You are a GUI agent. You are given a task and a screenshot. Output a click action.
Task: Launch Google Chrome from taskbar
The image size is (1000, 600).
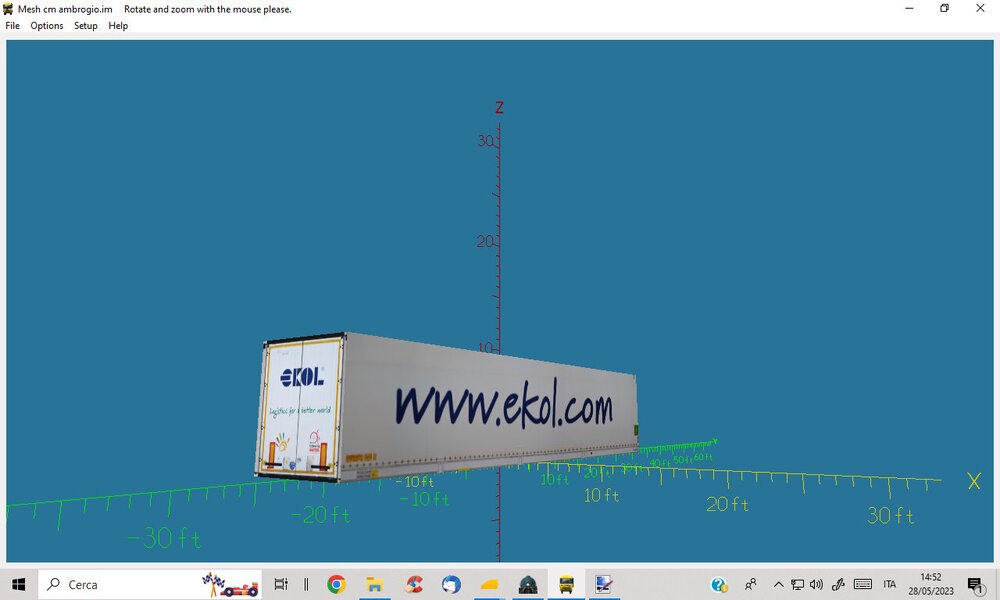(x=336, y=584)
